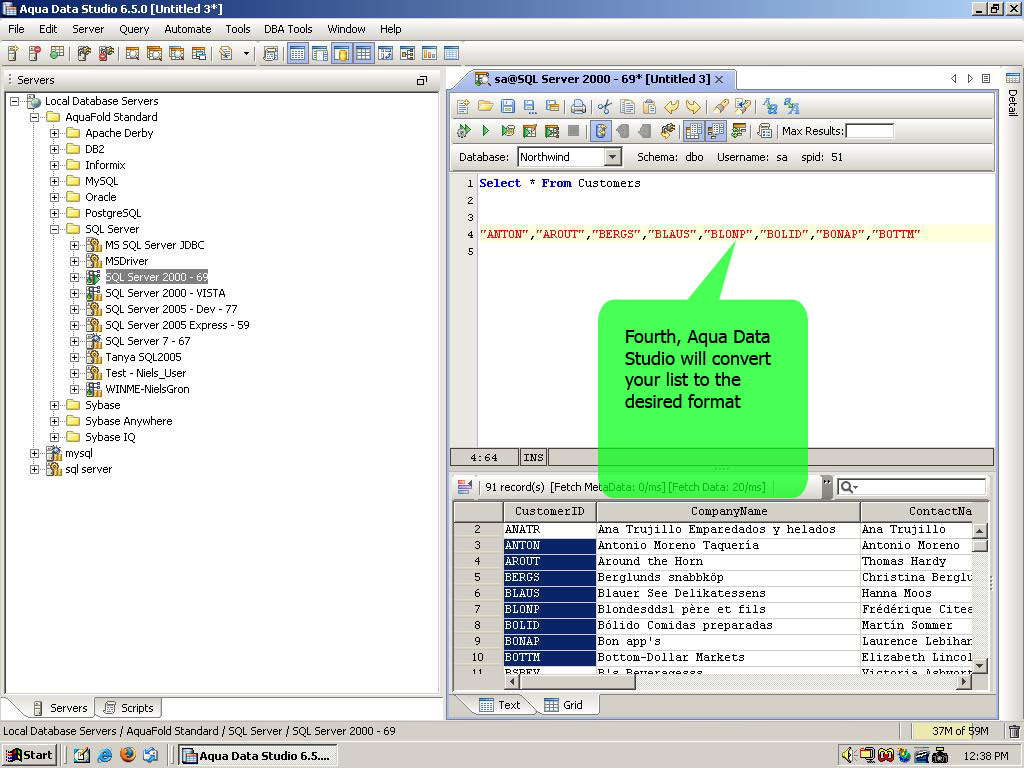Click the Paste clipboard icon
Screen dimensions: 1024x768
point(649,106)
